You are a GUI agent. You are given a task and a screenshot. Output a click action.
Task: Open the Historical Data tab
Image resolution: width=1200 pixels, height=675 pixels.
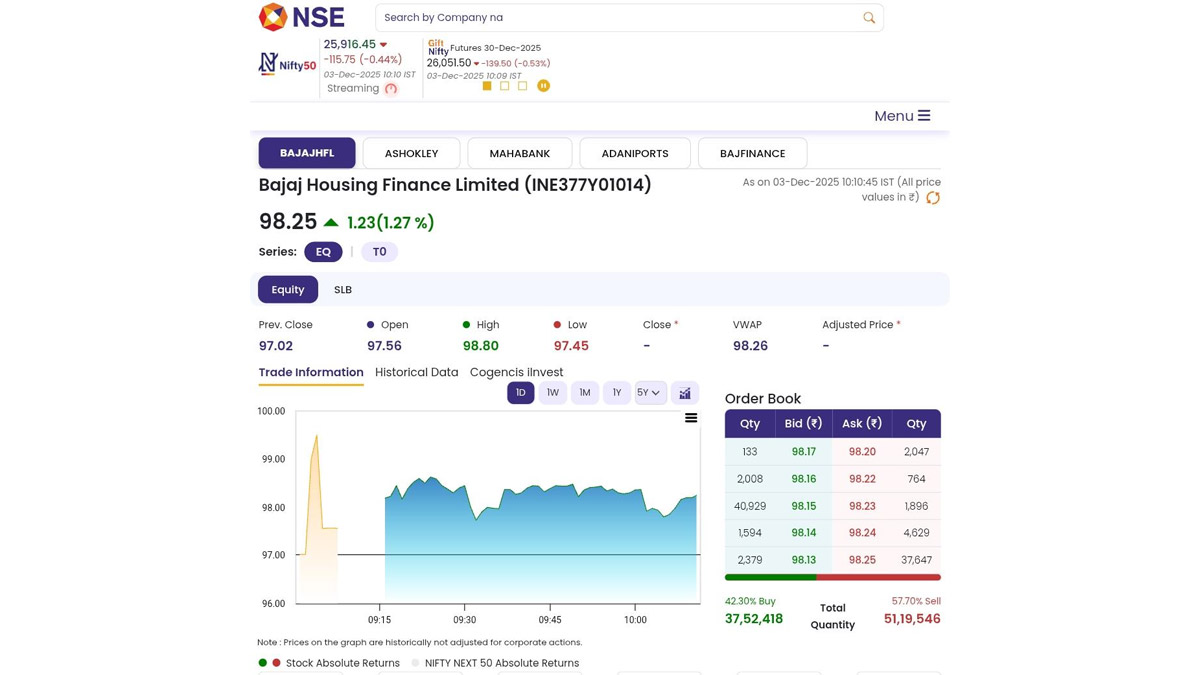tap(416, 372)
